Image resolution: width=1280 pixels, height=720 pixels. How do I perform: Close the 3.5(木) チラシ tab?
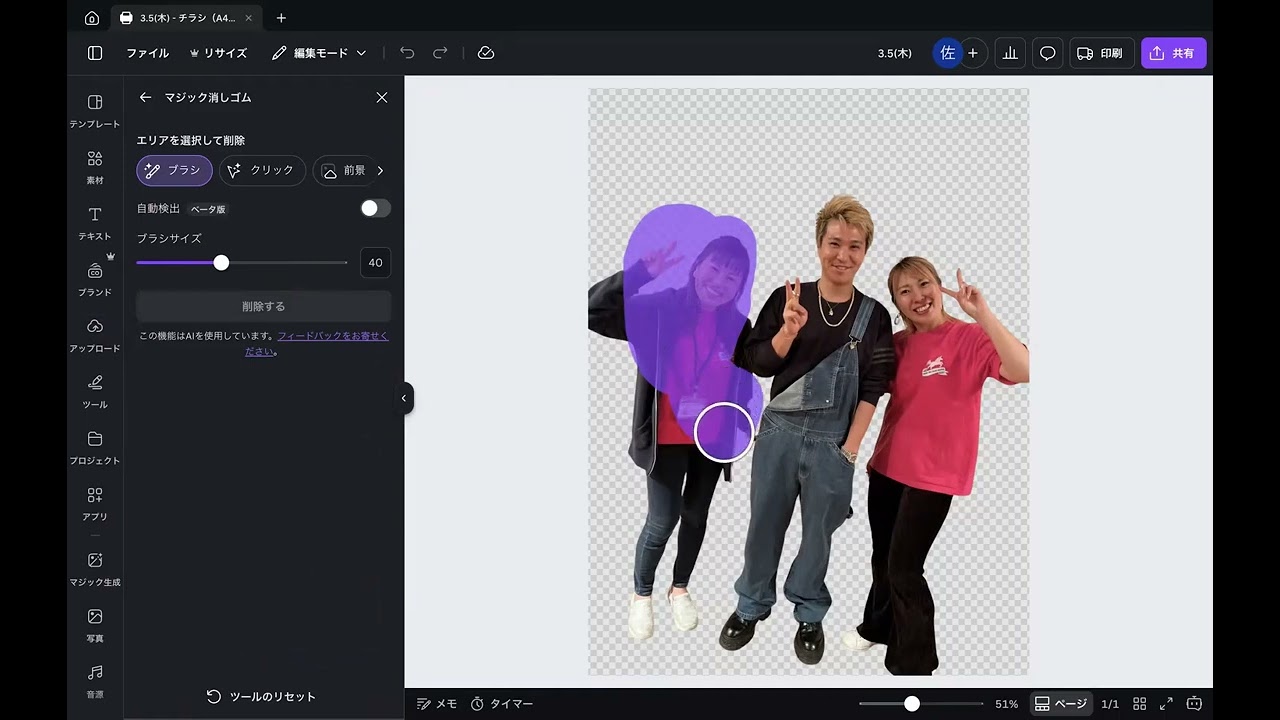[249, 18]
